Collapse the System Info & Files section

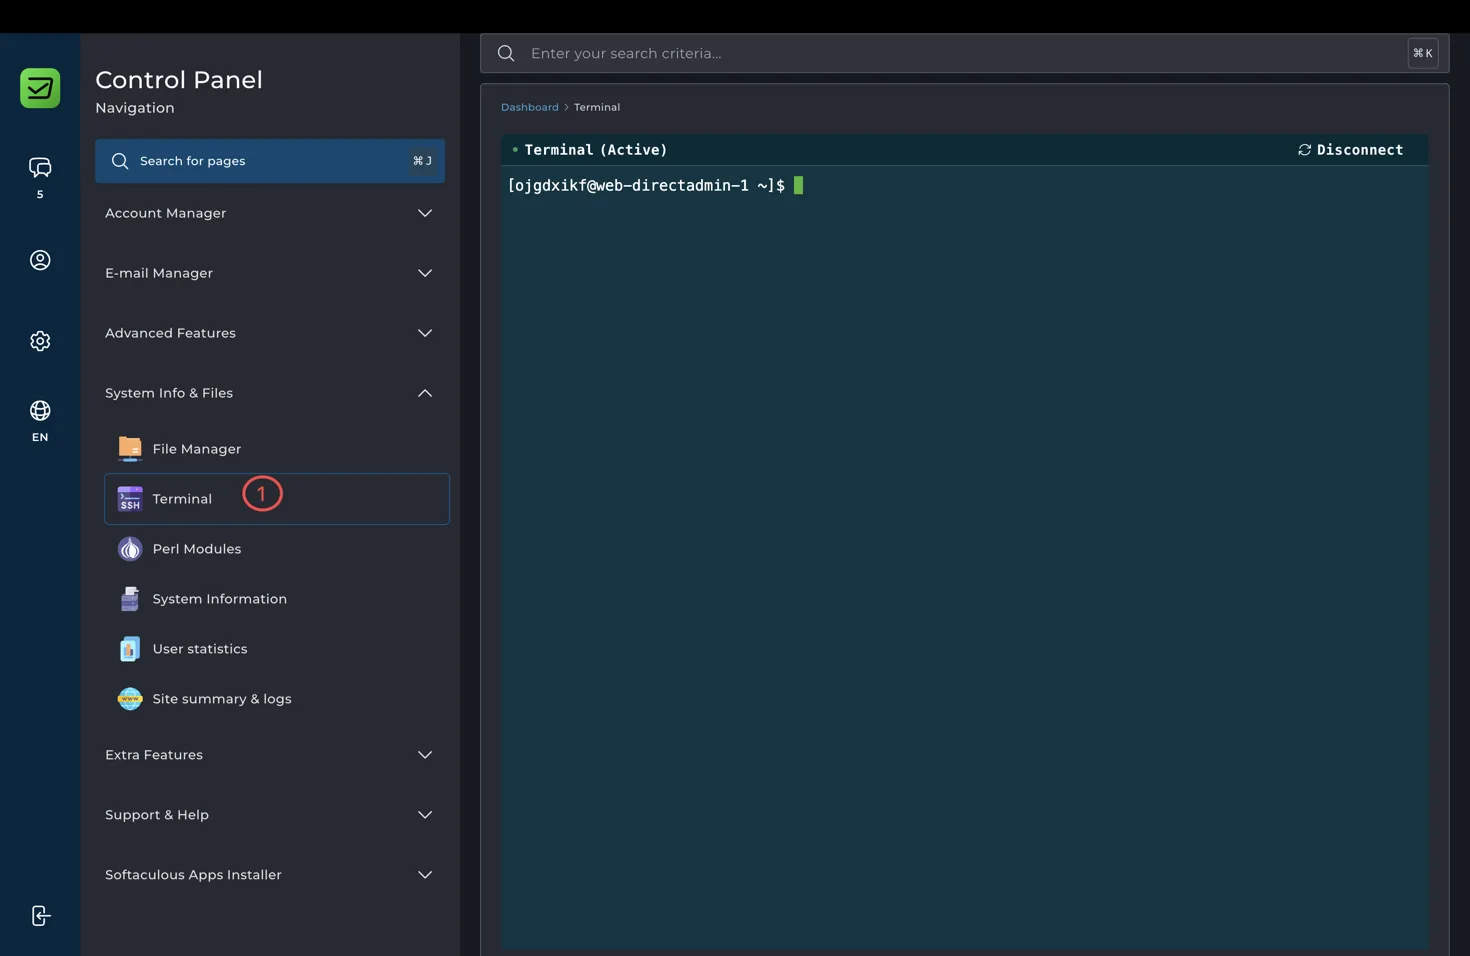pos(270,393)
